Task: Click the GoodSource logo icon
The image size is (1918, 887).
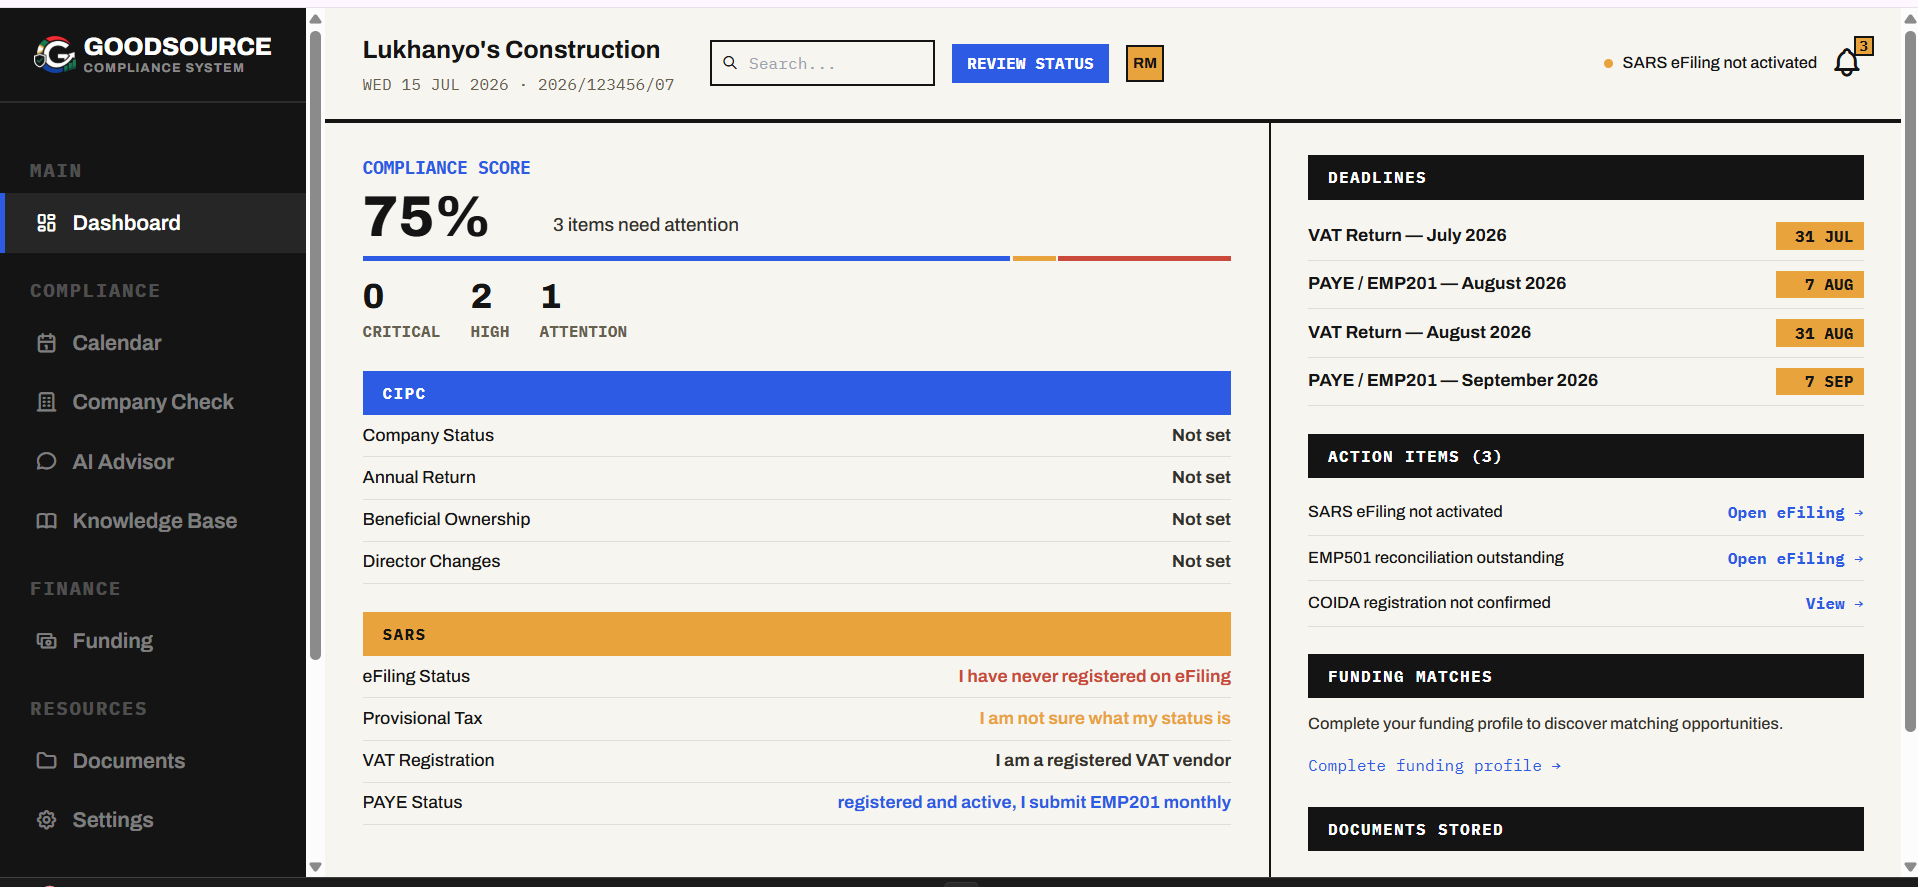Action: [x=54, y=54]
